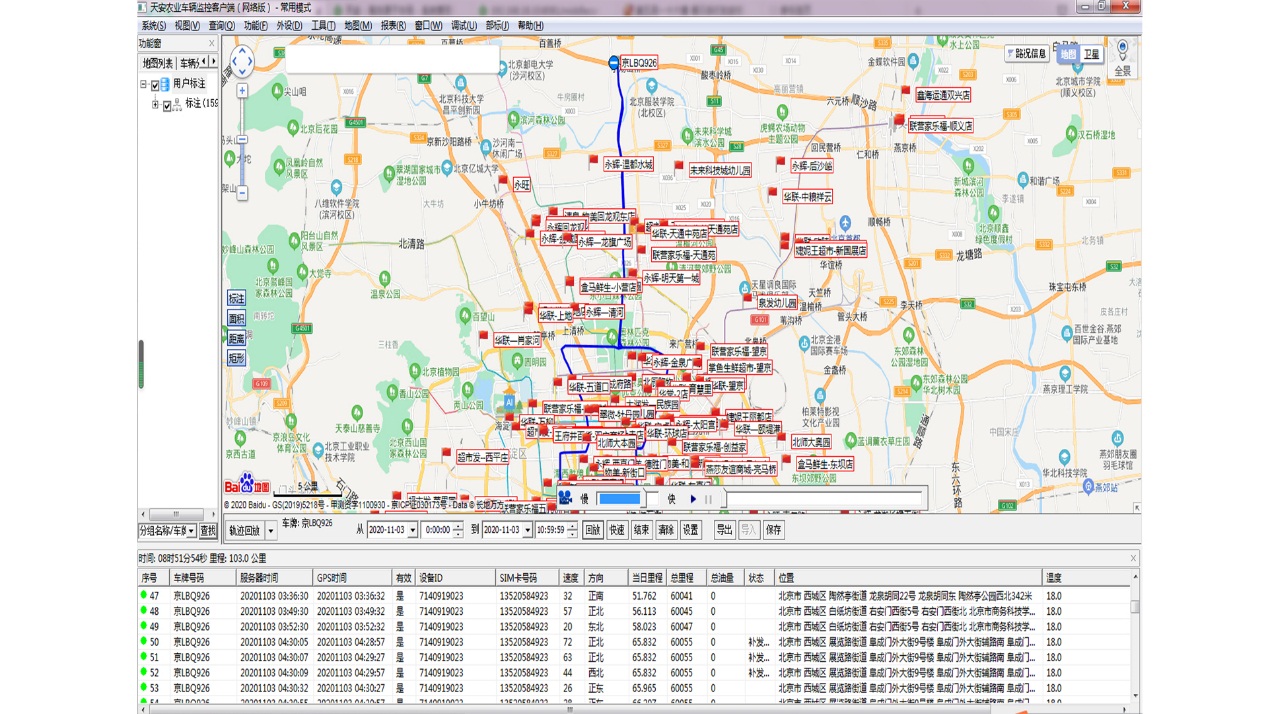Open the start date 2020-11-03 dropdown
1268x714 pixels.
tap(412, 531)
